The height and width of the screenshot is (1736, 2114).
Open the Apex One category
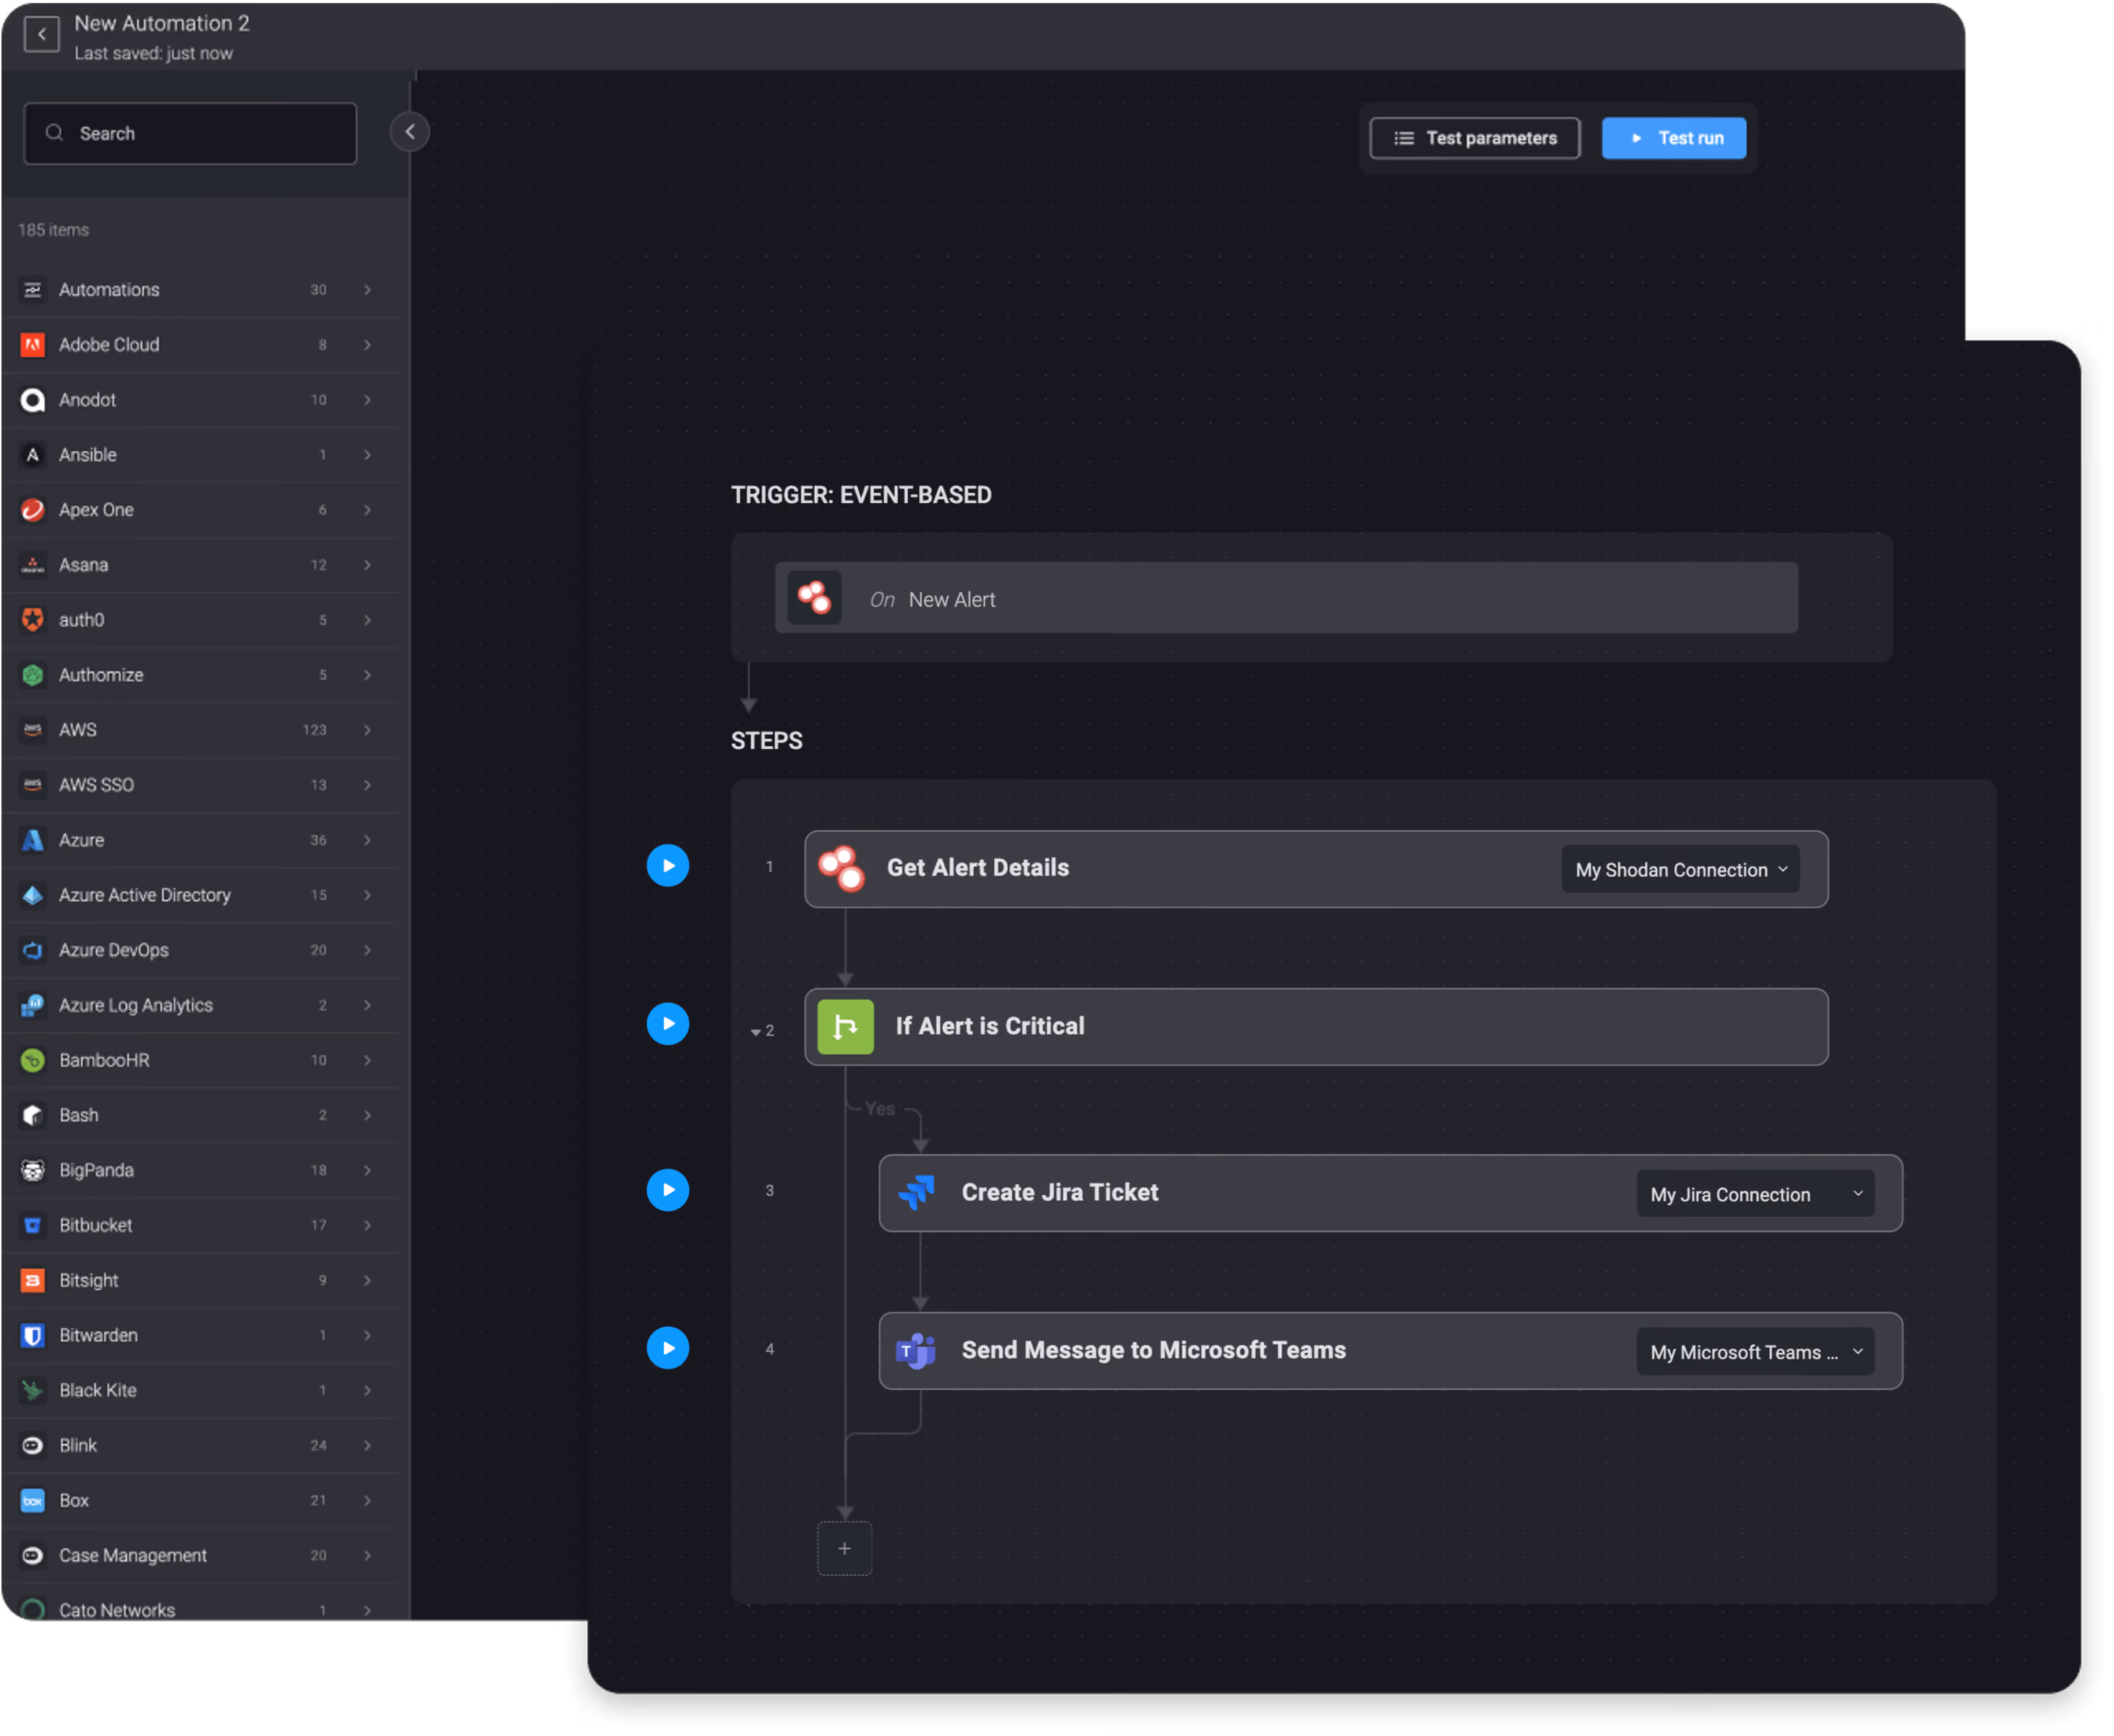tap(200, 510)
